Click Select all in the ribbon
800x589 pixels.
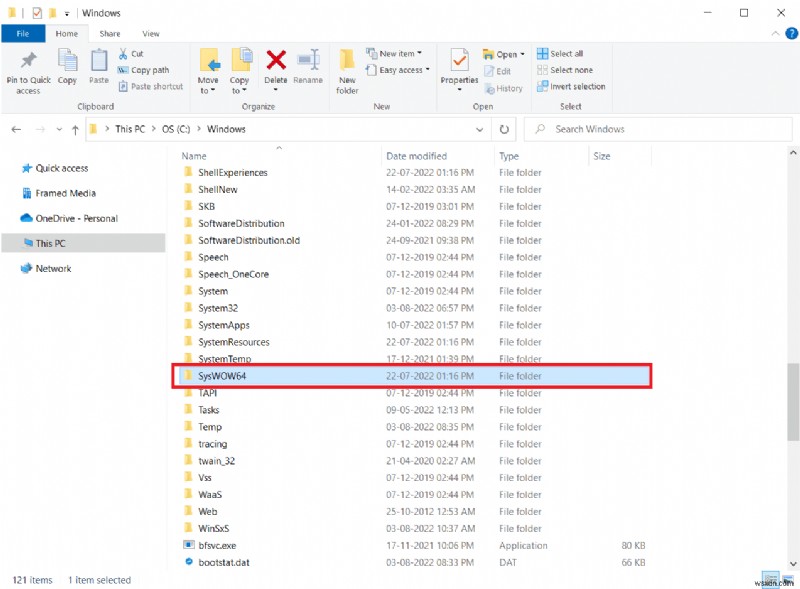point(560,54)
